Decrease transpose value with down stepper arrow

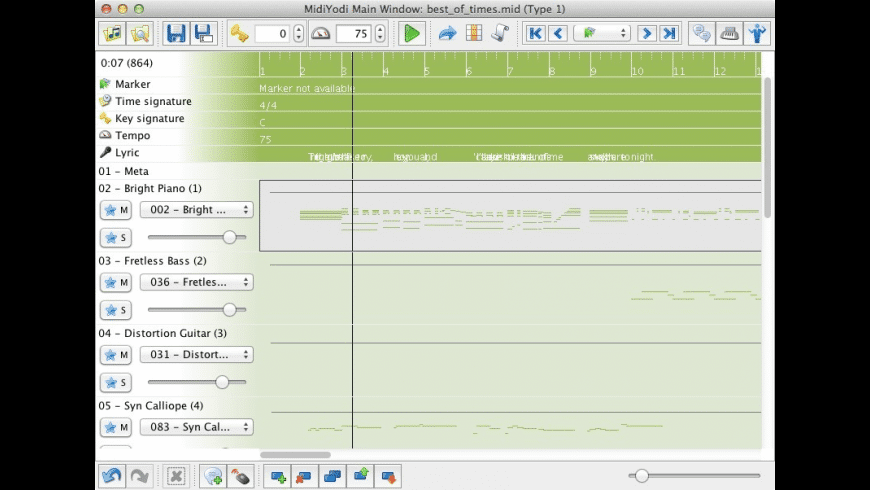(x=299, y=38)
